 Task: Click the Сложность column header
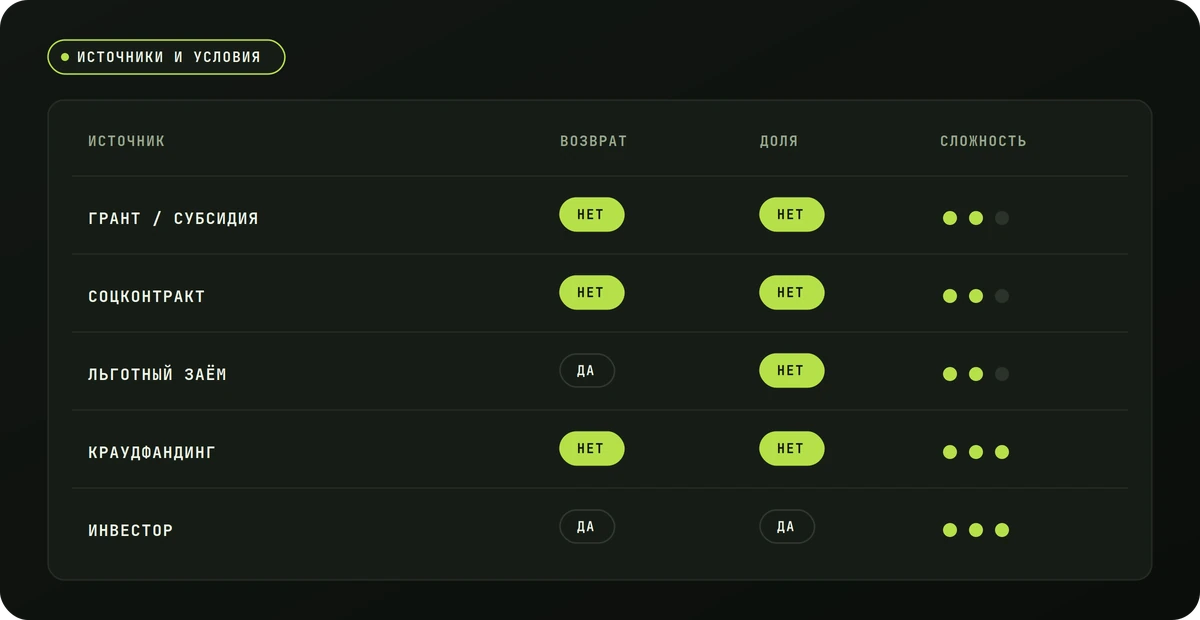coord(983,141)
